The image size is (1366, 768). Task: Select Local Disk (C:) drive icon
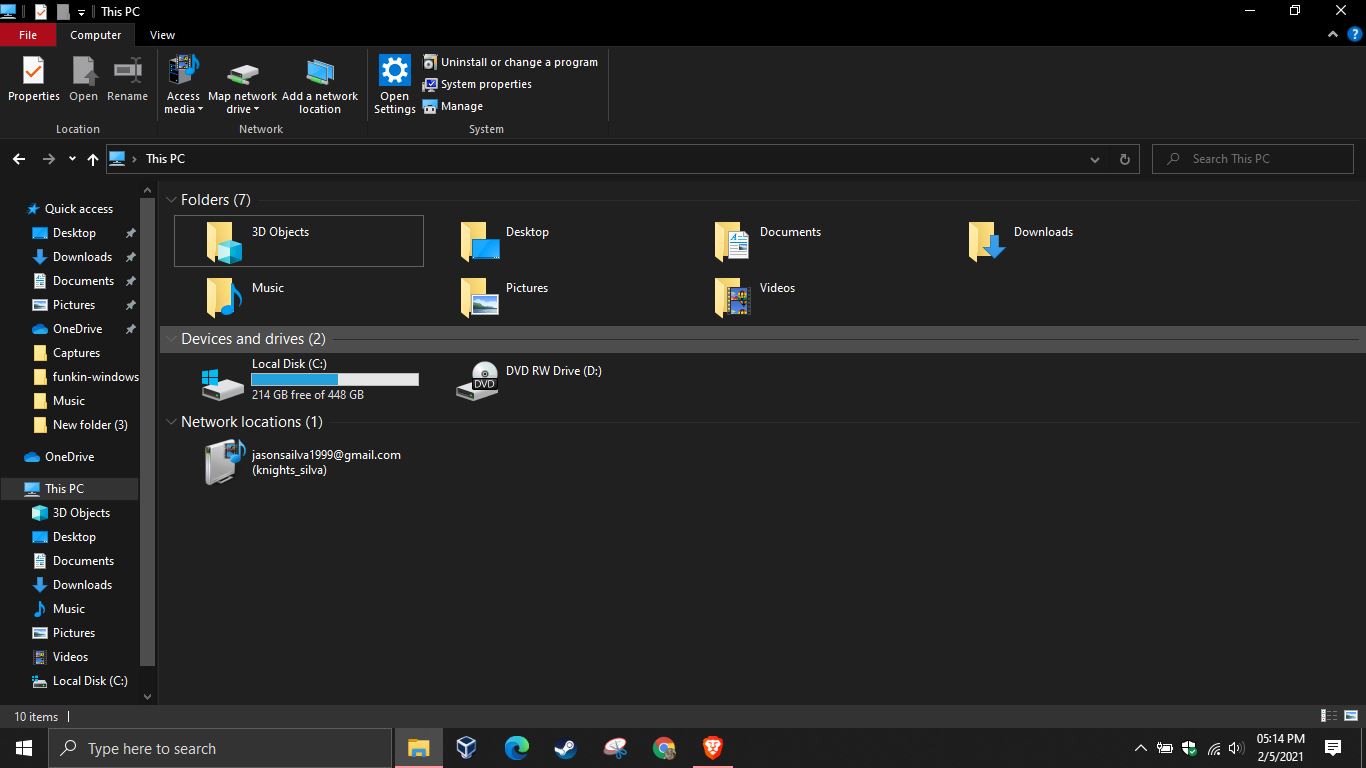(222, 383)
